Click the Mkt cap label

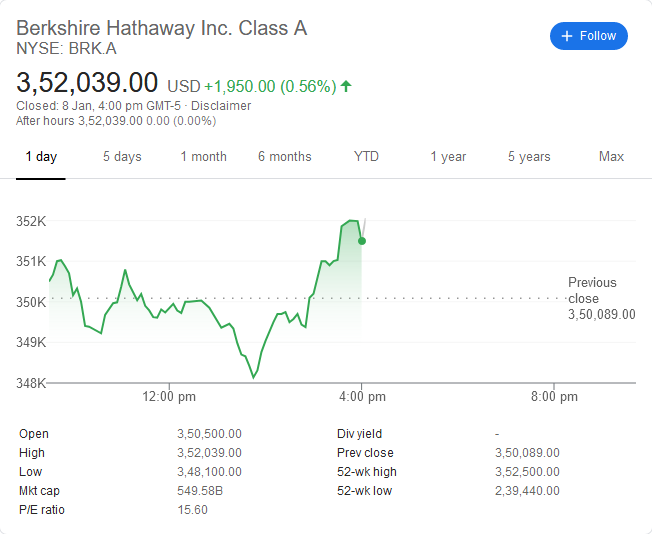40,491
